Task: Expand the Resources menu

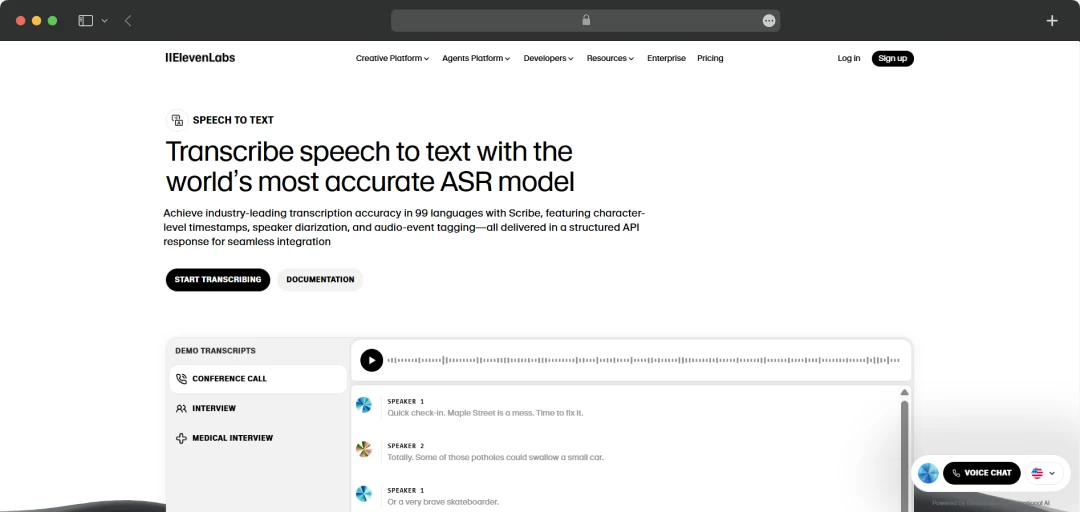Action: pos(610,59)
